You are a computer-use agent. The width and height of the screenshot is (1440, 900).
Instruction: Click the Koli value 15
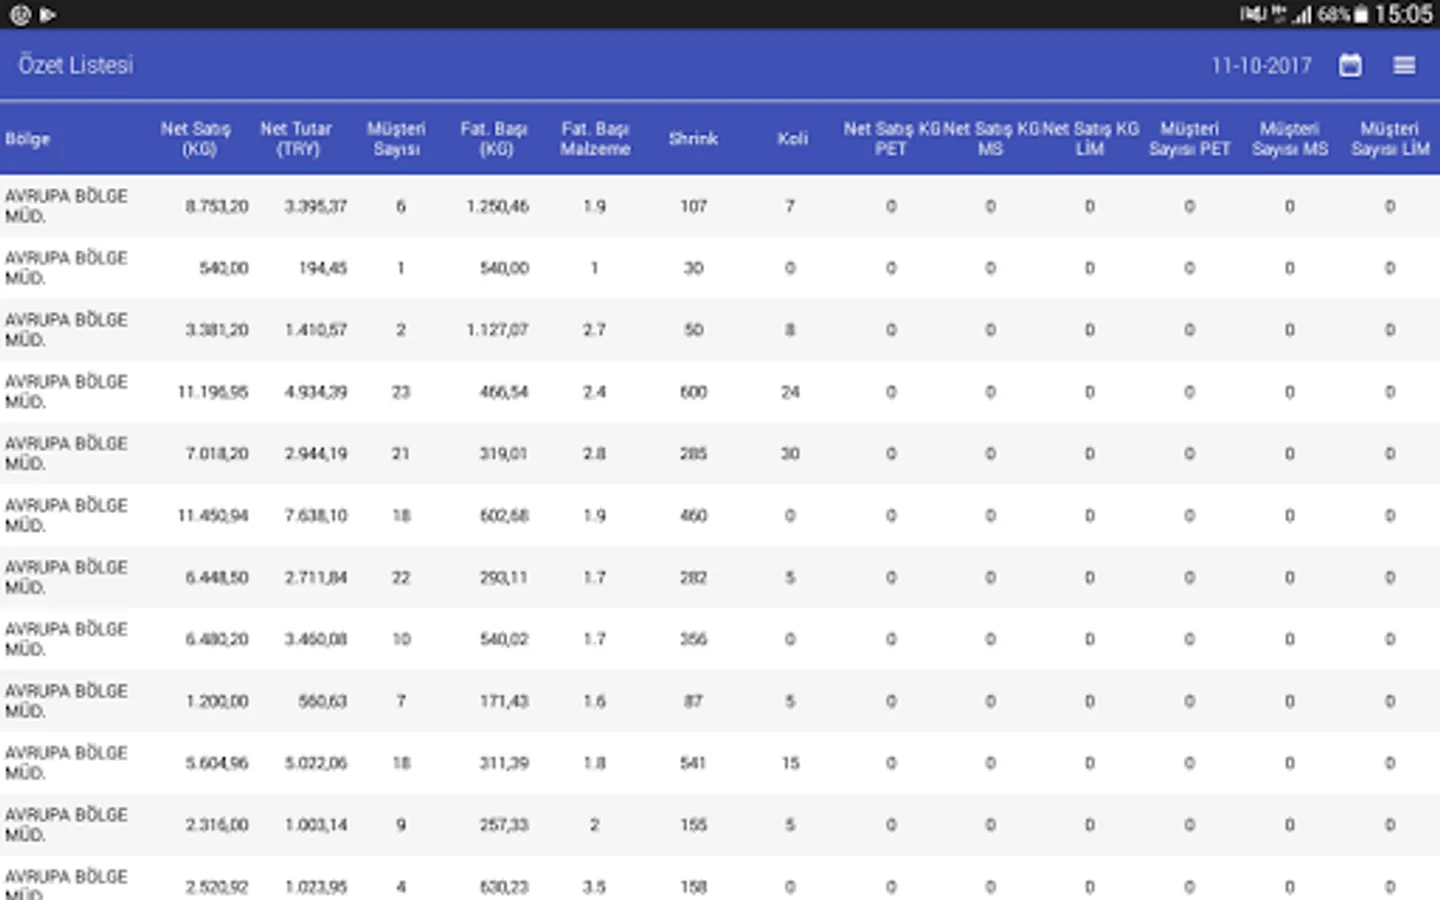click(790, 764)
